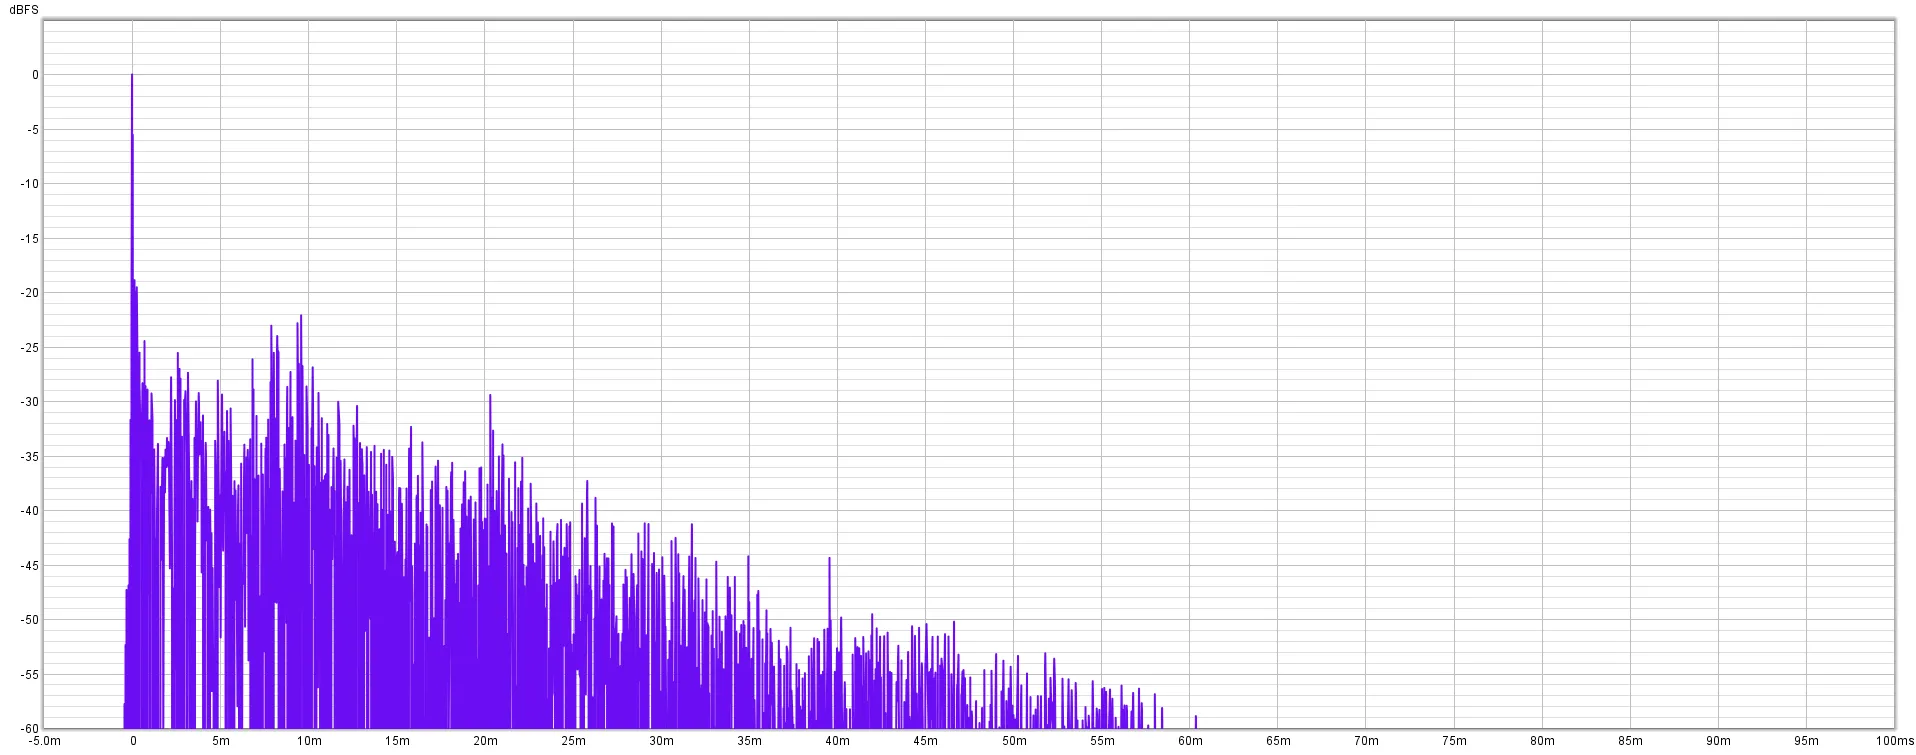
Task: Select the -10 level axis label
Action: (30, 184)
